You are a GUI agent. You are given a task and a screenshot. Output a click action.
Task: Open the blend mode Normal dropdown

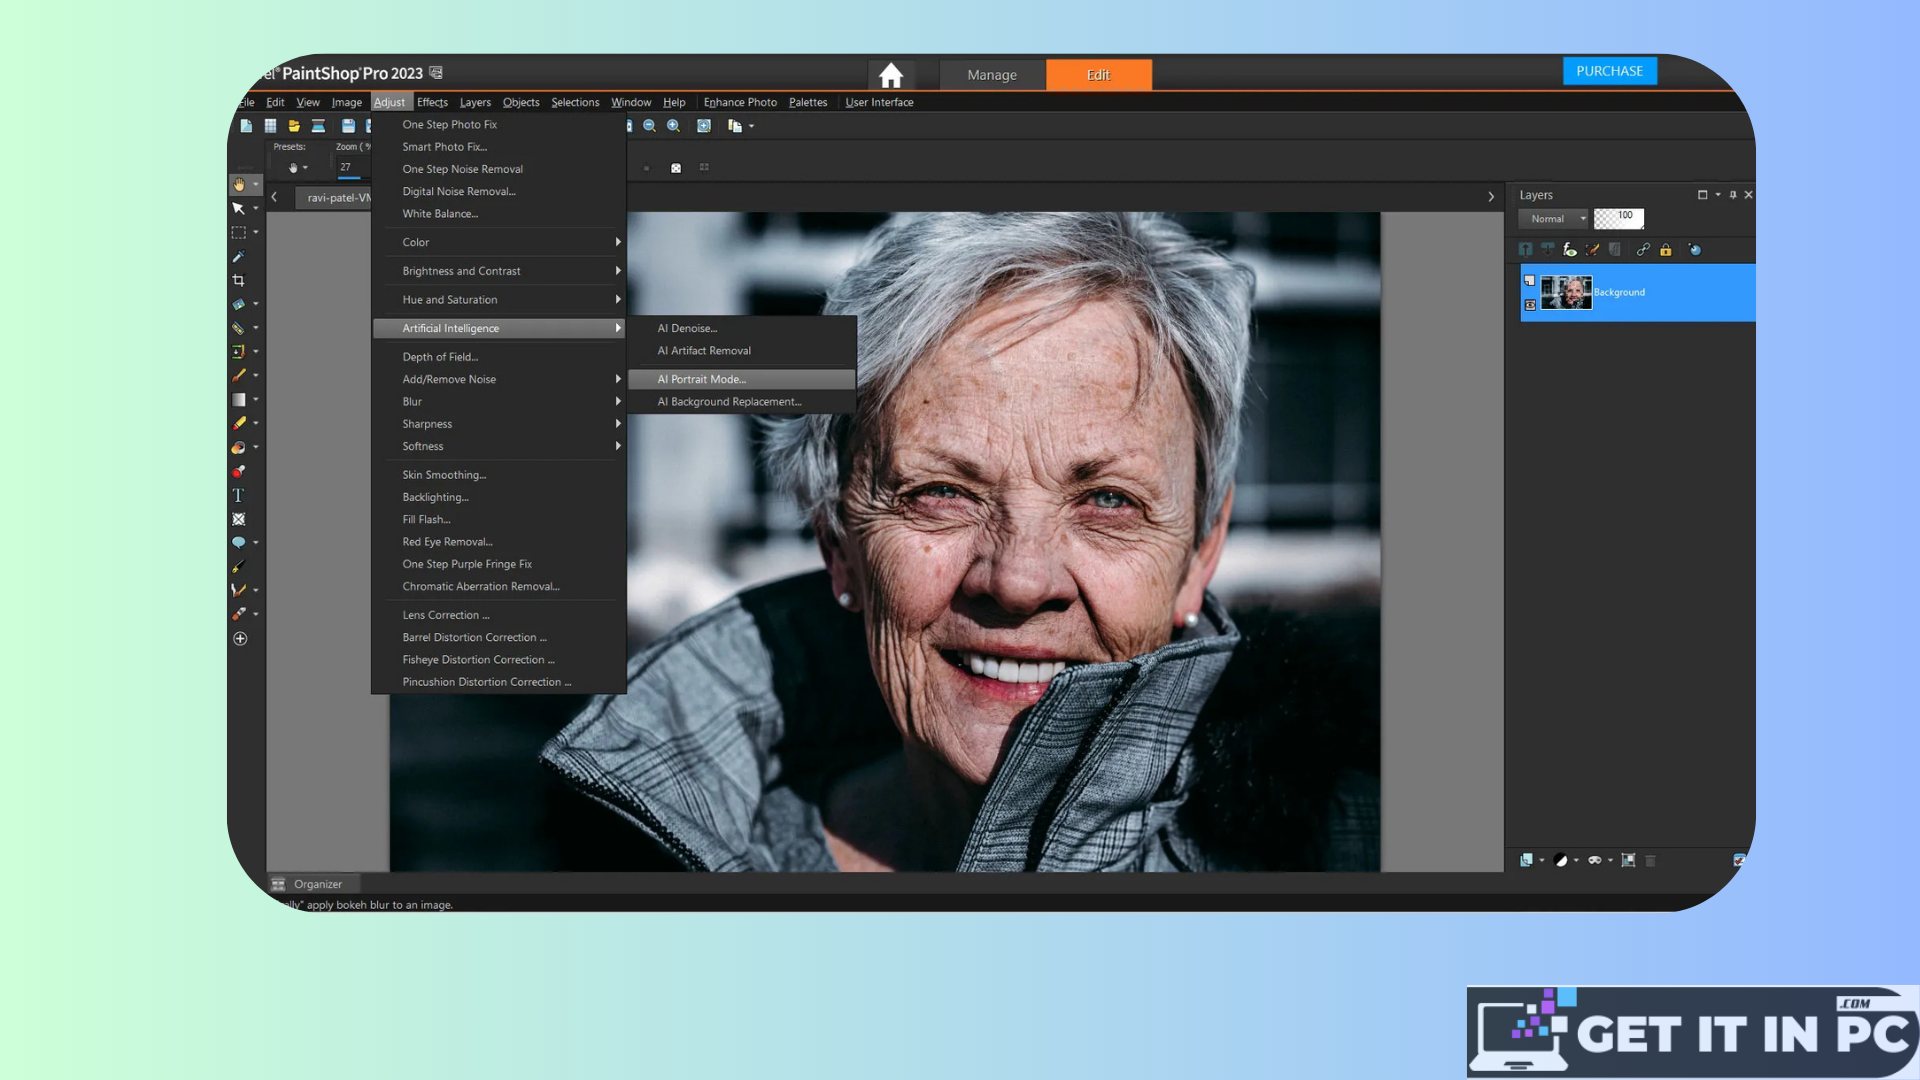click(x=1554, y=219)
